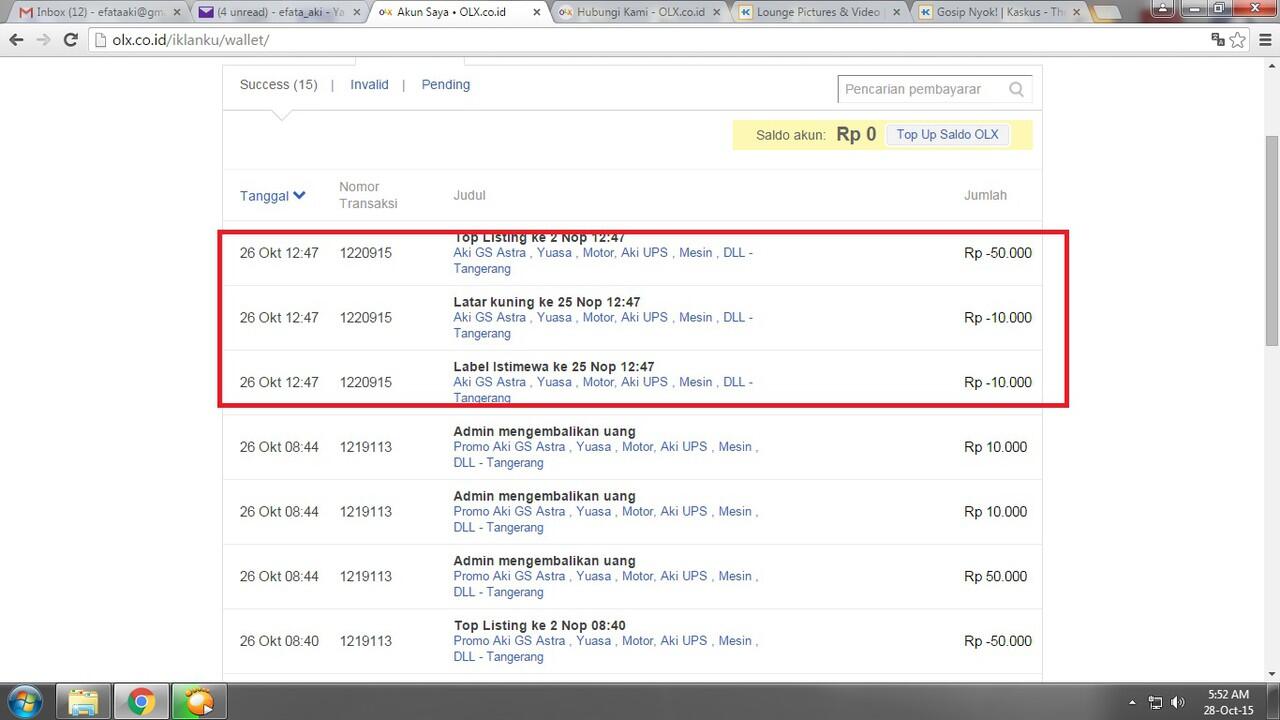Click the volume icon in system tray

[1177, 702]
